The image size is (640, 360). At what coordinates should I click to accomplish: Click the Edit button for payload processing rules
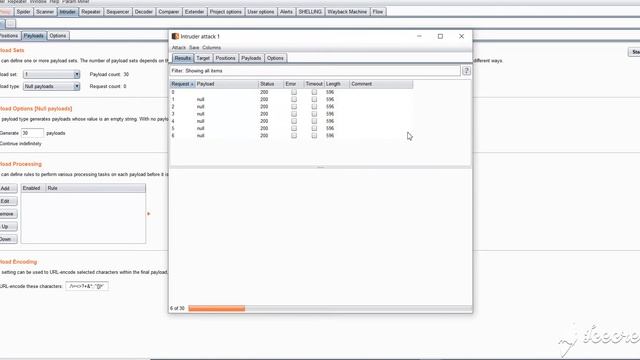8,201
